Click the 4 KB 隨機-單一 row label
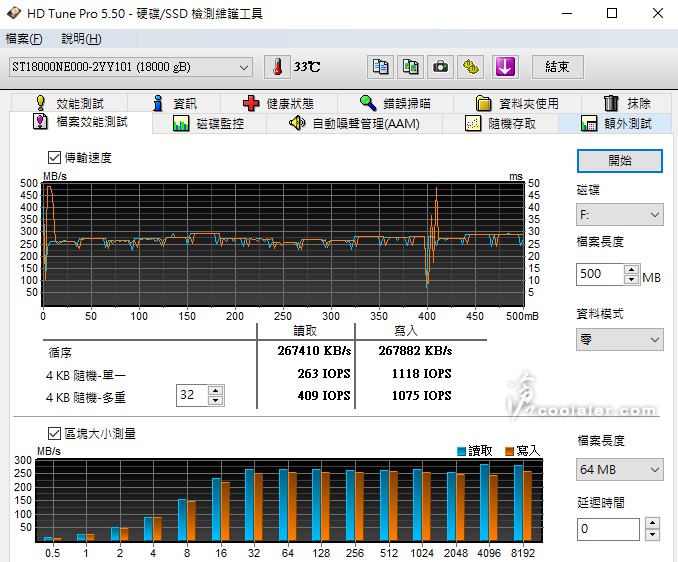 [86, 375]
